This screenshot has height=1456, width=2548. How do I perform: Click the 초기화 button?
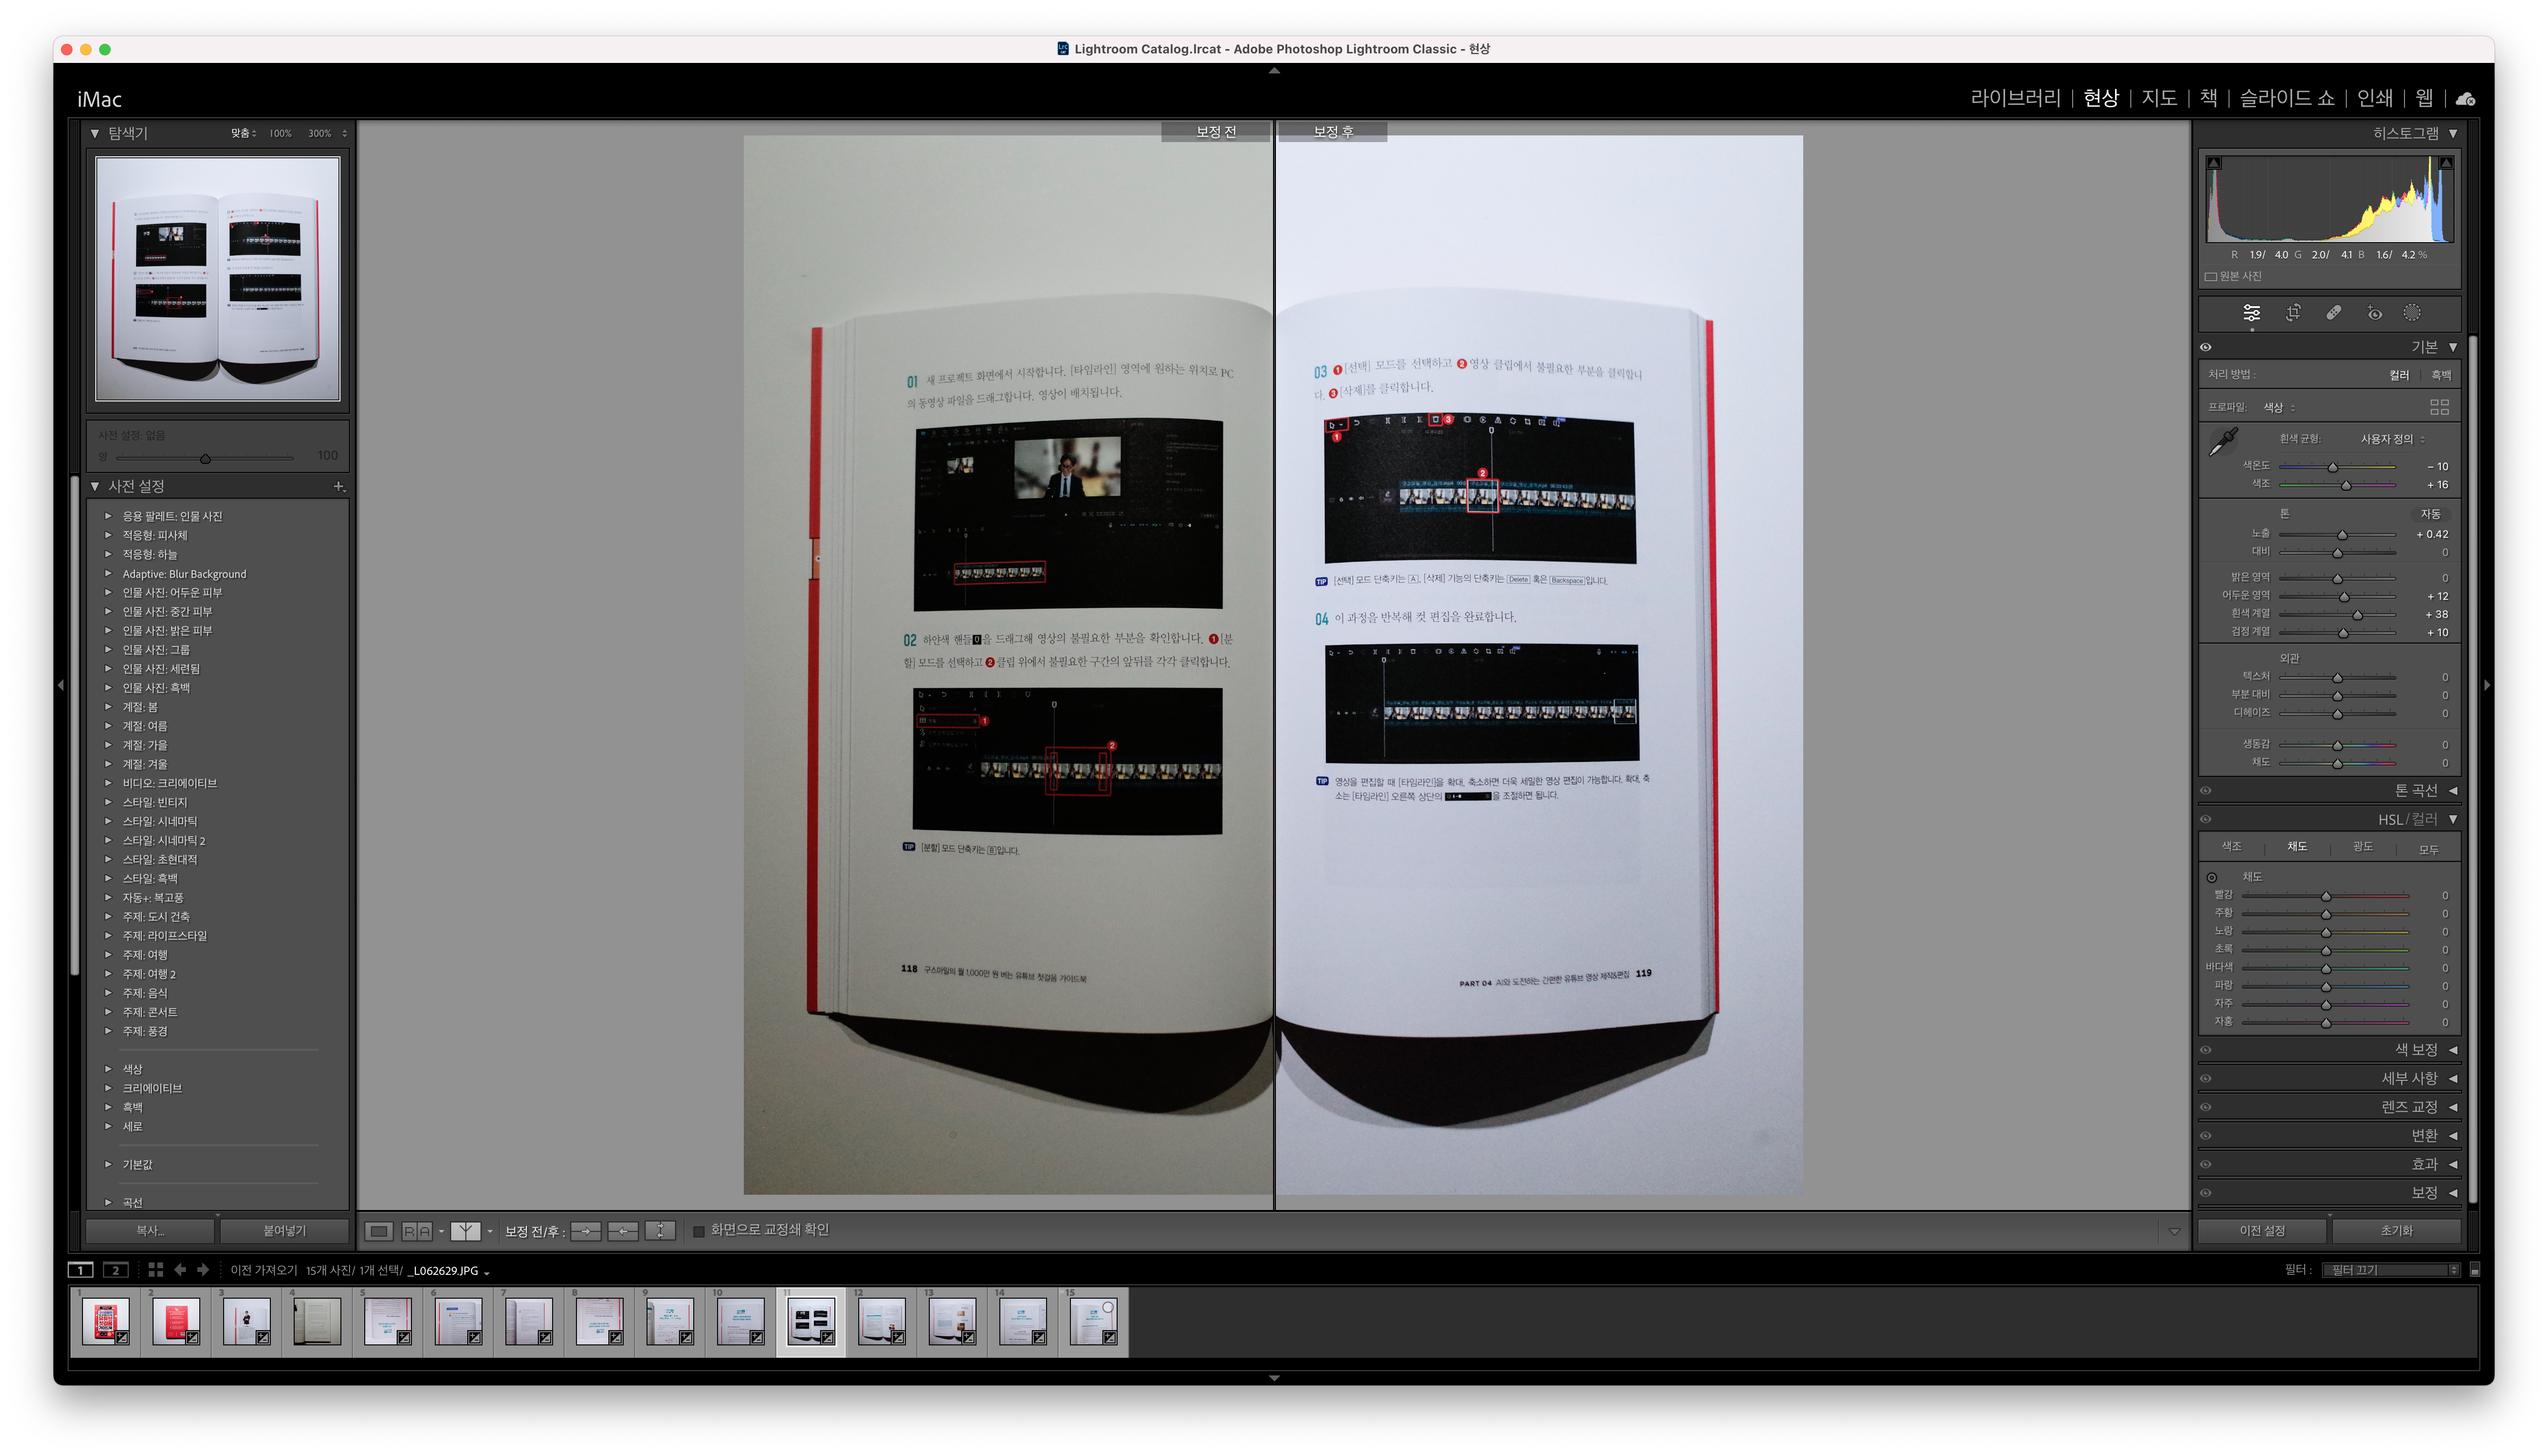point(2396,1231)
